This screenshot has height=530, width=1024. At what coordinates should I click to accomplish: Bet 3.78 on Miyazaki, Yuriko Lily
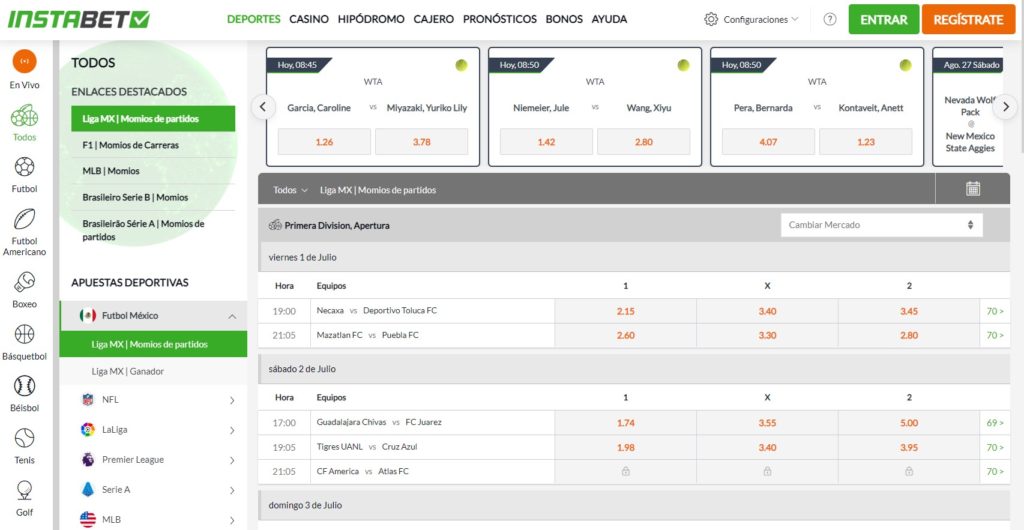tap(421, 142)
